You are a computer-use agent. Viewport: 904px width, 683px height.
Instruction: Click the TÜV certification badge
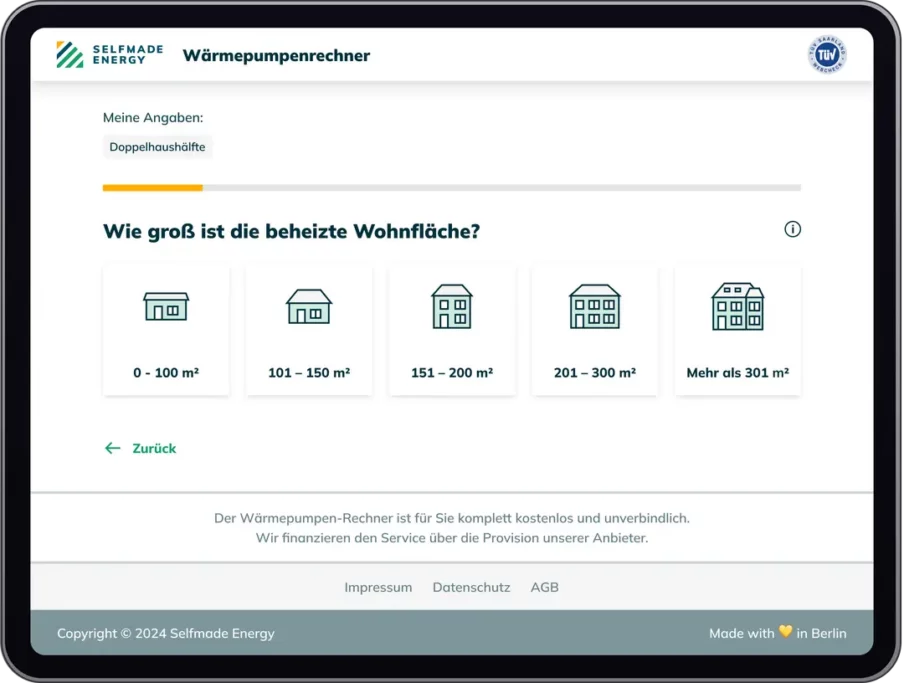tap(826, 56)
